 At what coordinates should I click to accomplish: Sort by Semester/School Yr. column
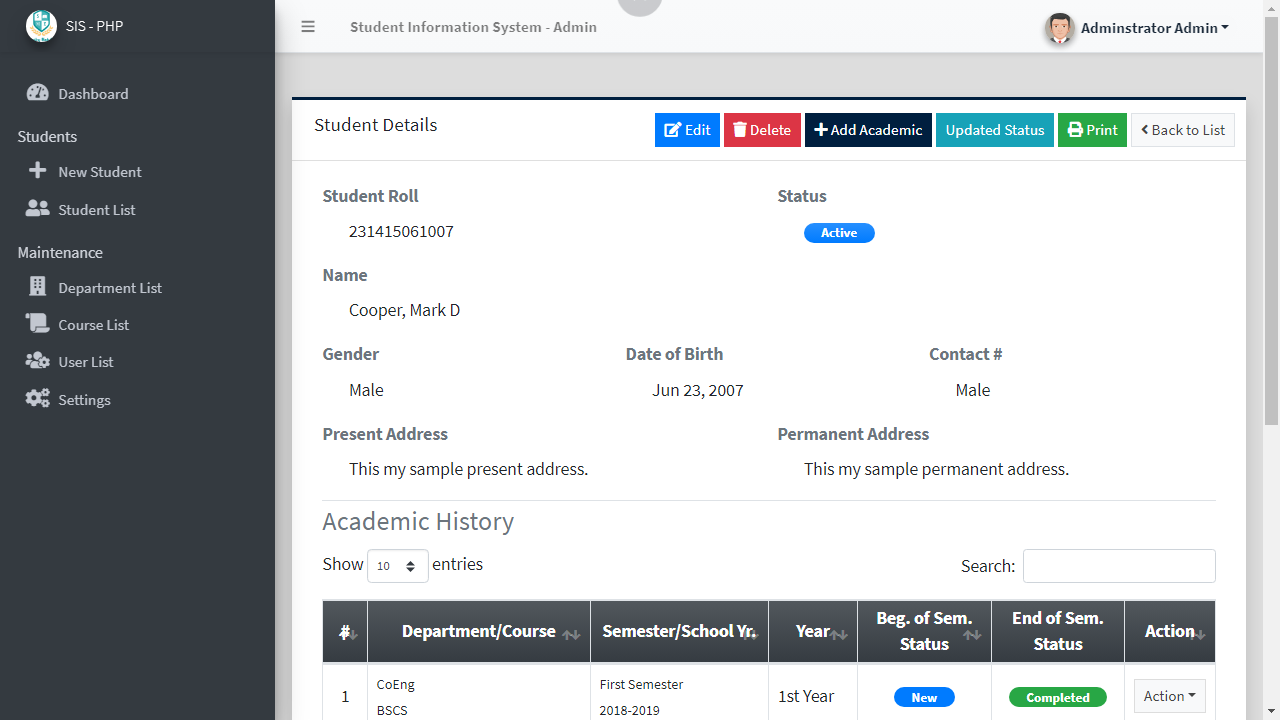pyautogui.click(x=679, y=631)
